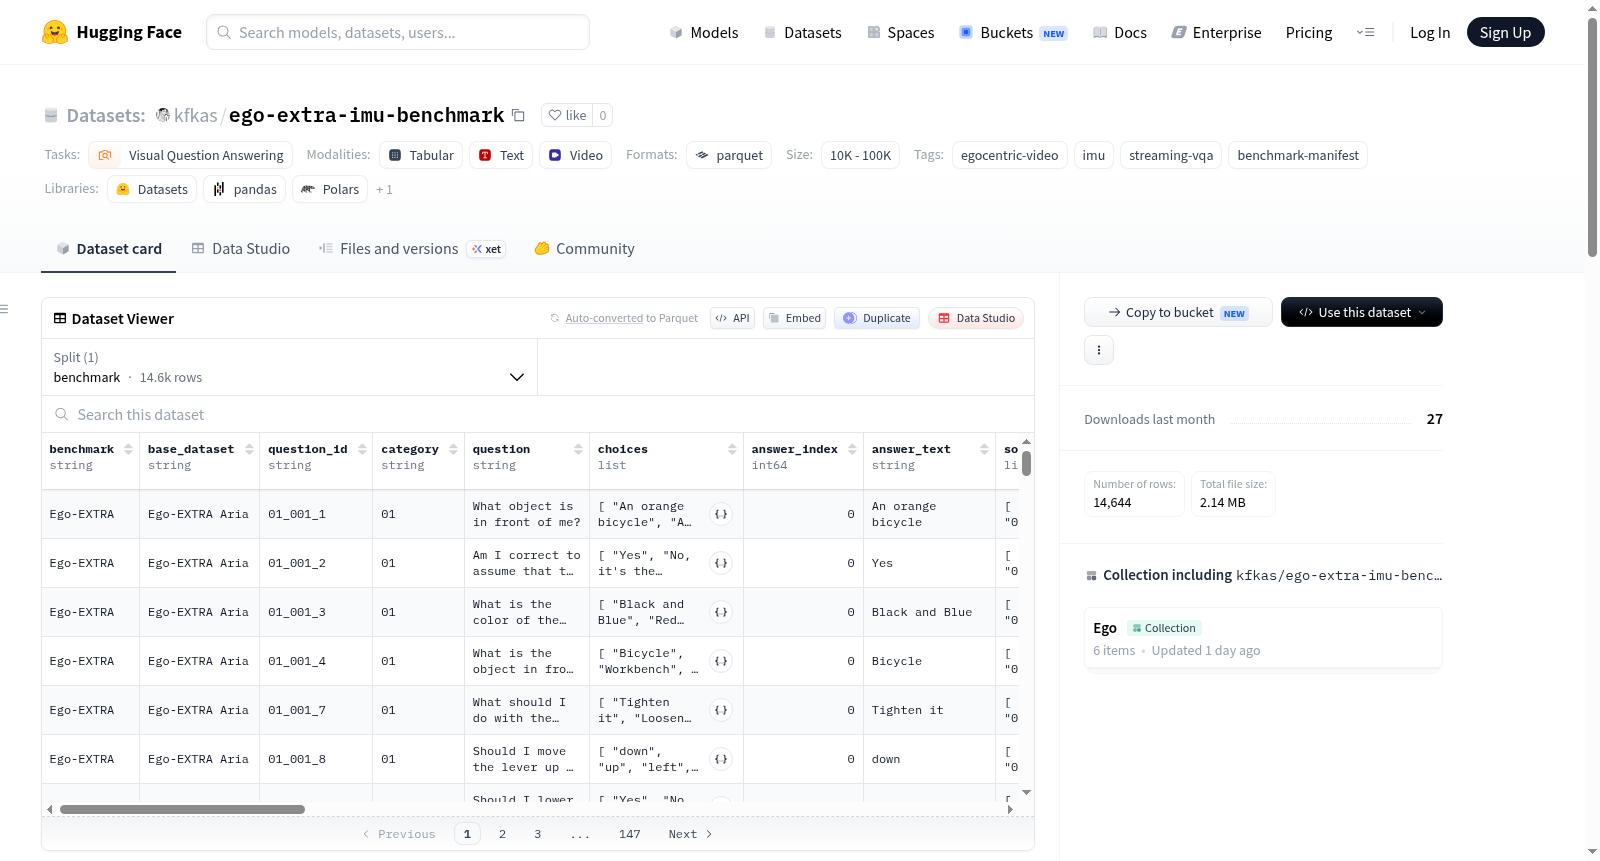This screenshot has height=861, width=1600.
Task: Open the Files and versions tab
Action: pos(412,249)
